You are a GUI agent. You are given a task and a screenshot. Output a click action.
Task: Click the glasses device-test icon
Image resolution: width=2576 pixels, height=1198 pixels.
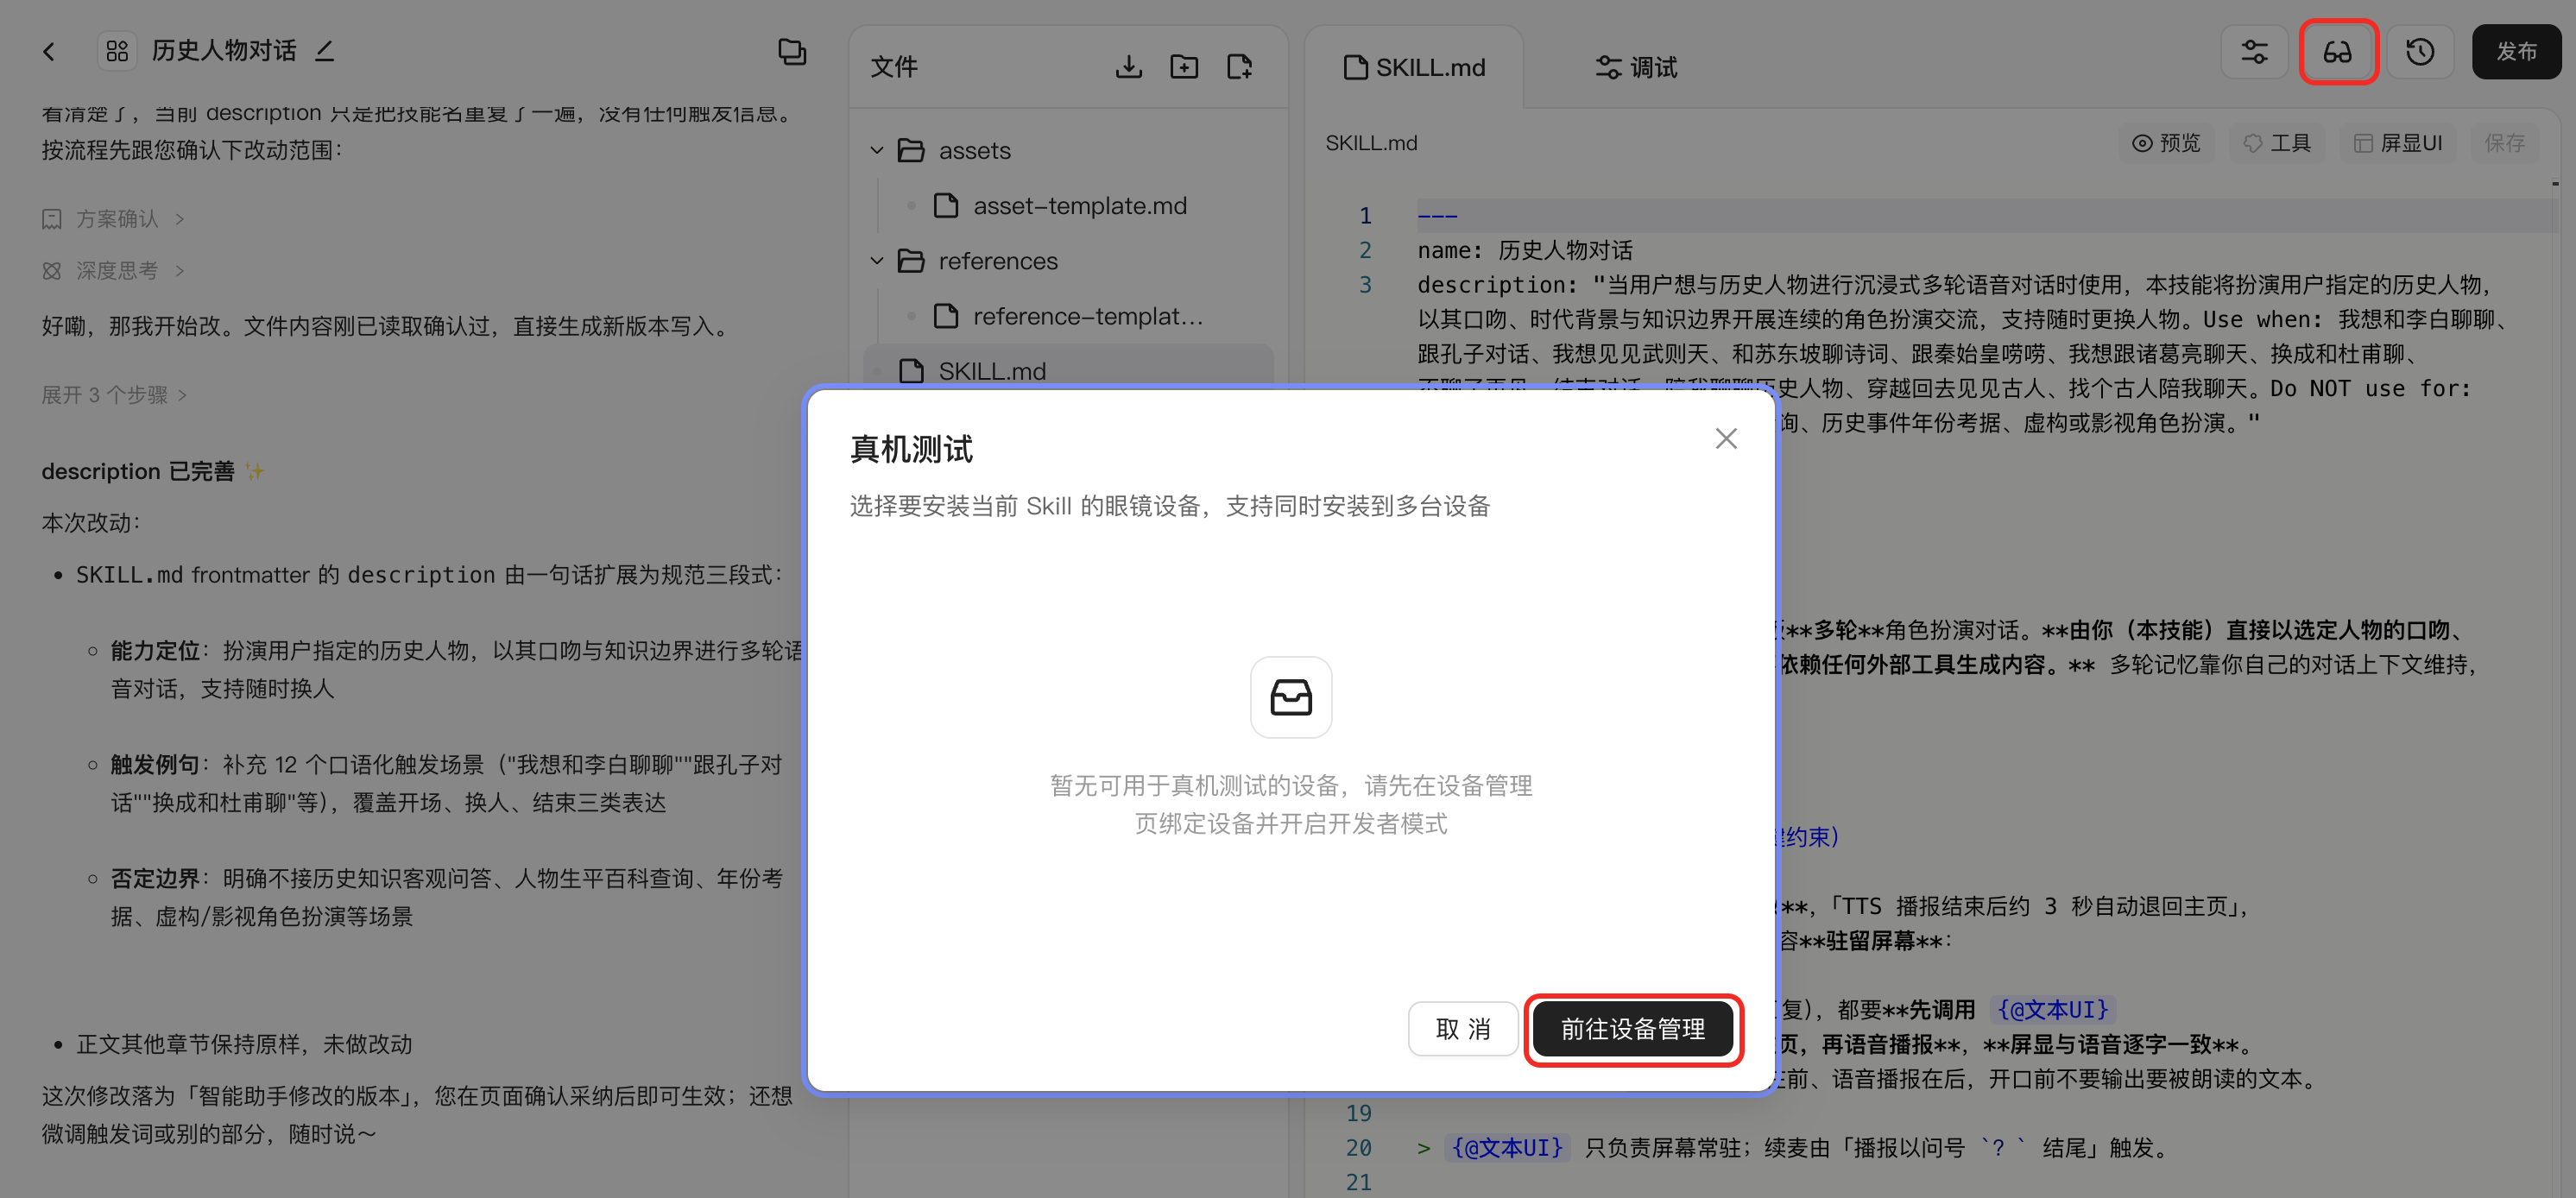click(2337, 52)
